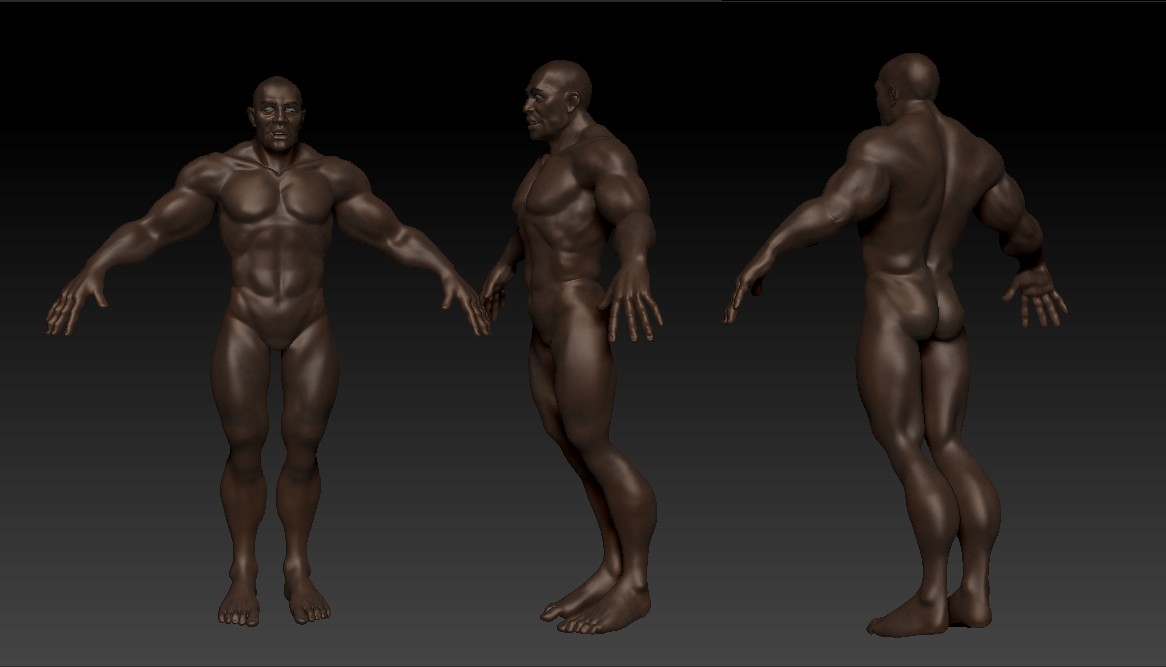This screenshot has height=667, width=1166.
Task: Click the side-view figure's head
Action: click(557, 100)
